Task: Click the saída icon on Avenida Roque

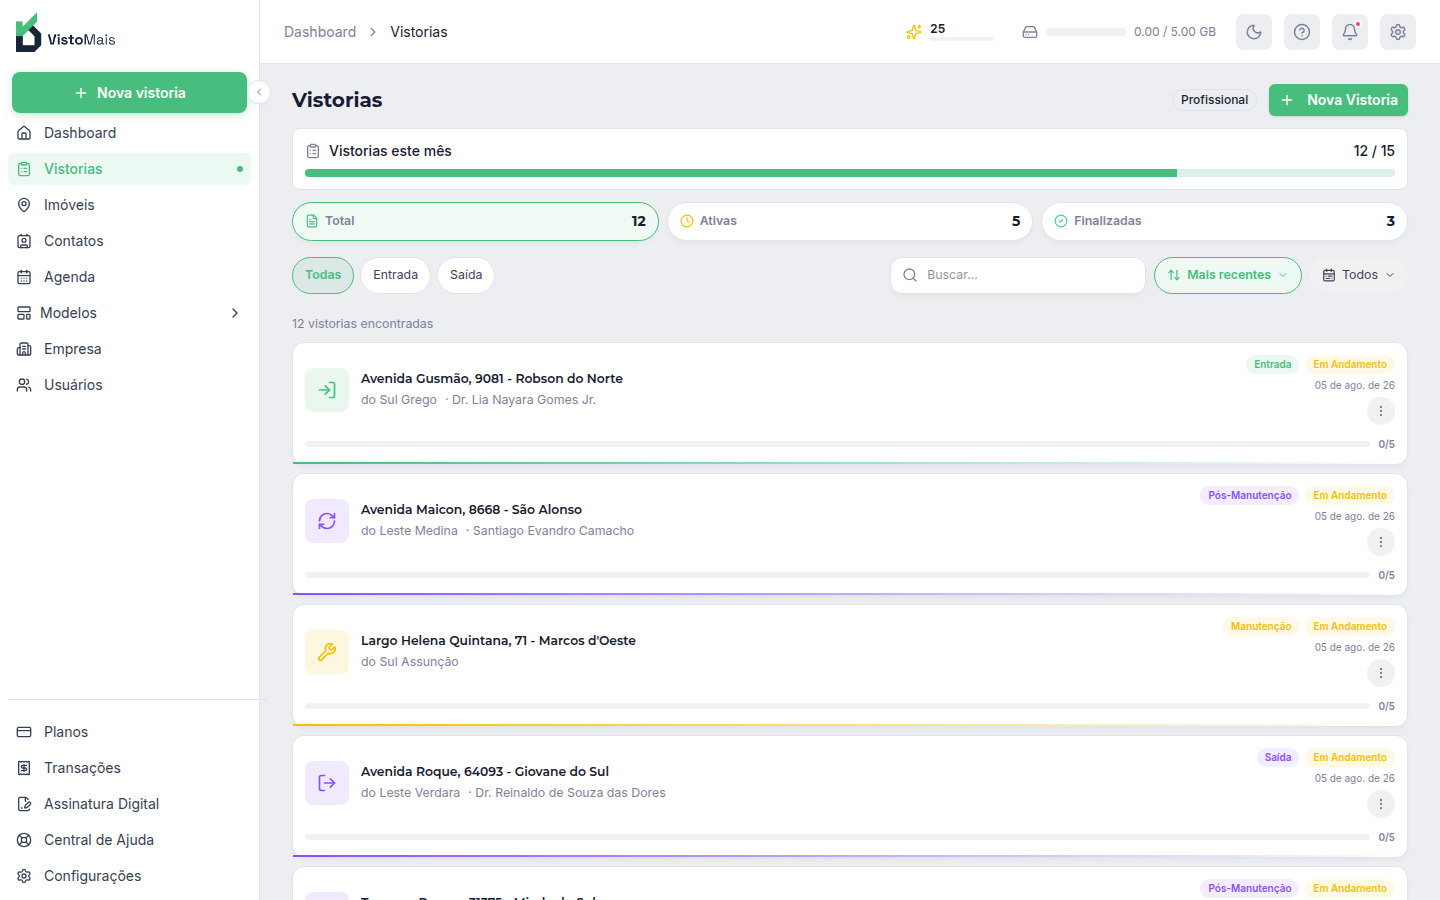Action: click(x=327, y=783)
